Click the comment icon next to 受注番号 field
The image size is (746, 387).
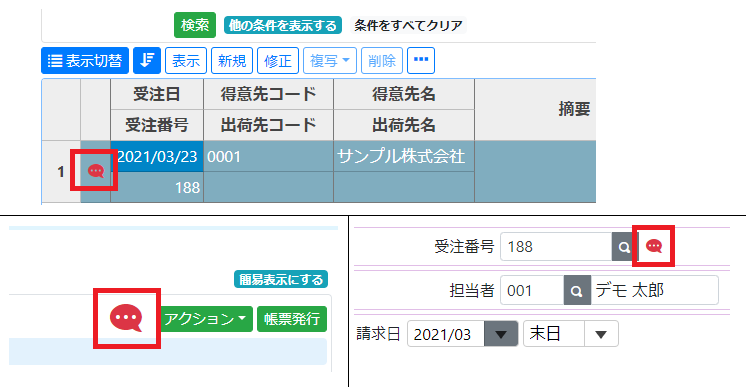[x=654, y=246]
